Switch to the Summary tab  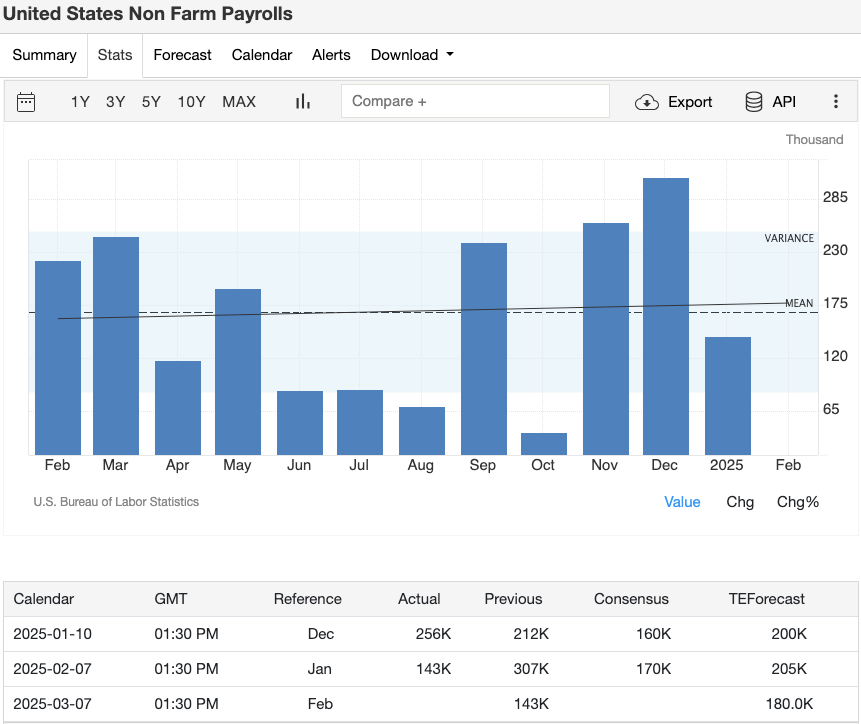[44, 55]
